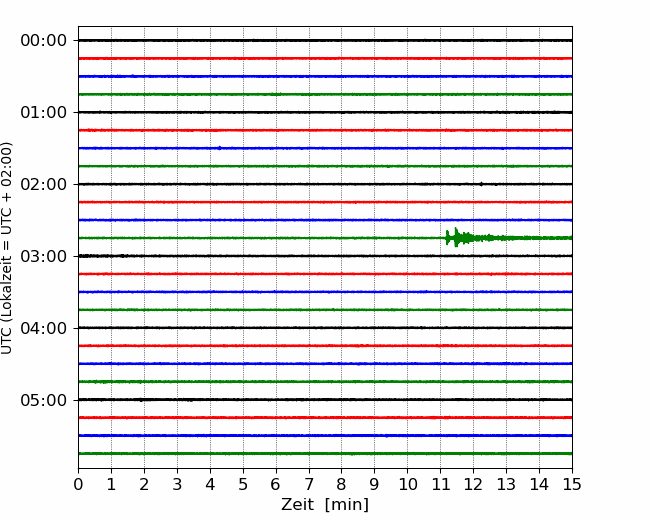Image resolution: width=650 pixels, height=520 pixels.
Task: Click x-axis tick label 9
Action: point(375,484)
